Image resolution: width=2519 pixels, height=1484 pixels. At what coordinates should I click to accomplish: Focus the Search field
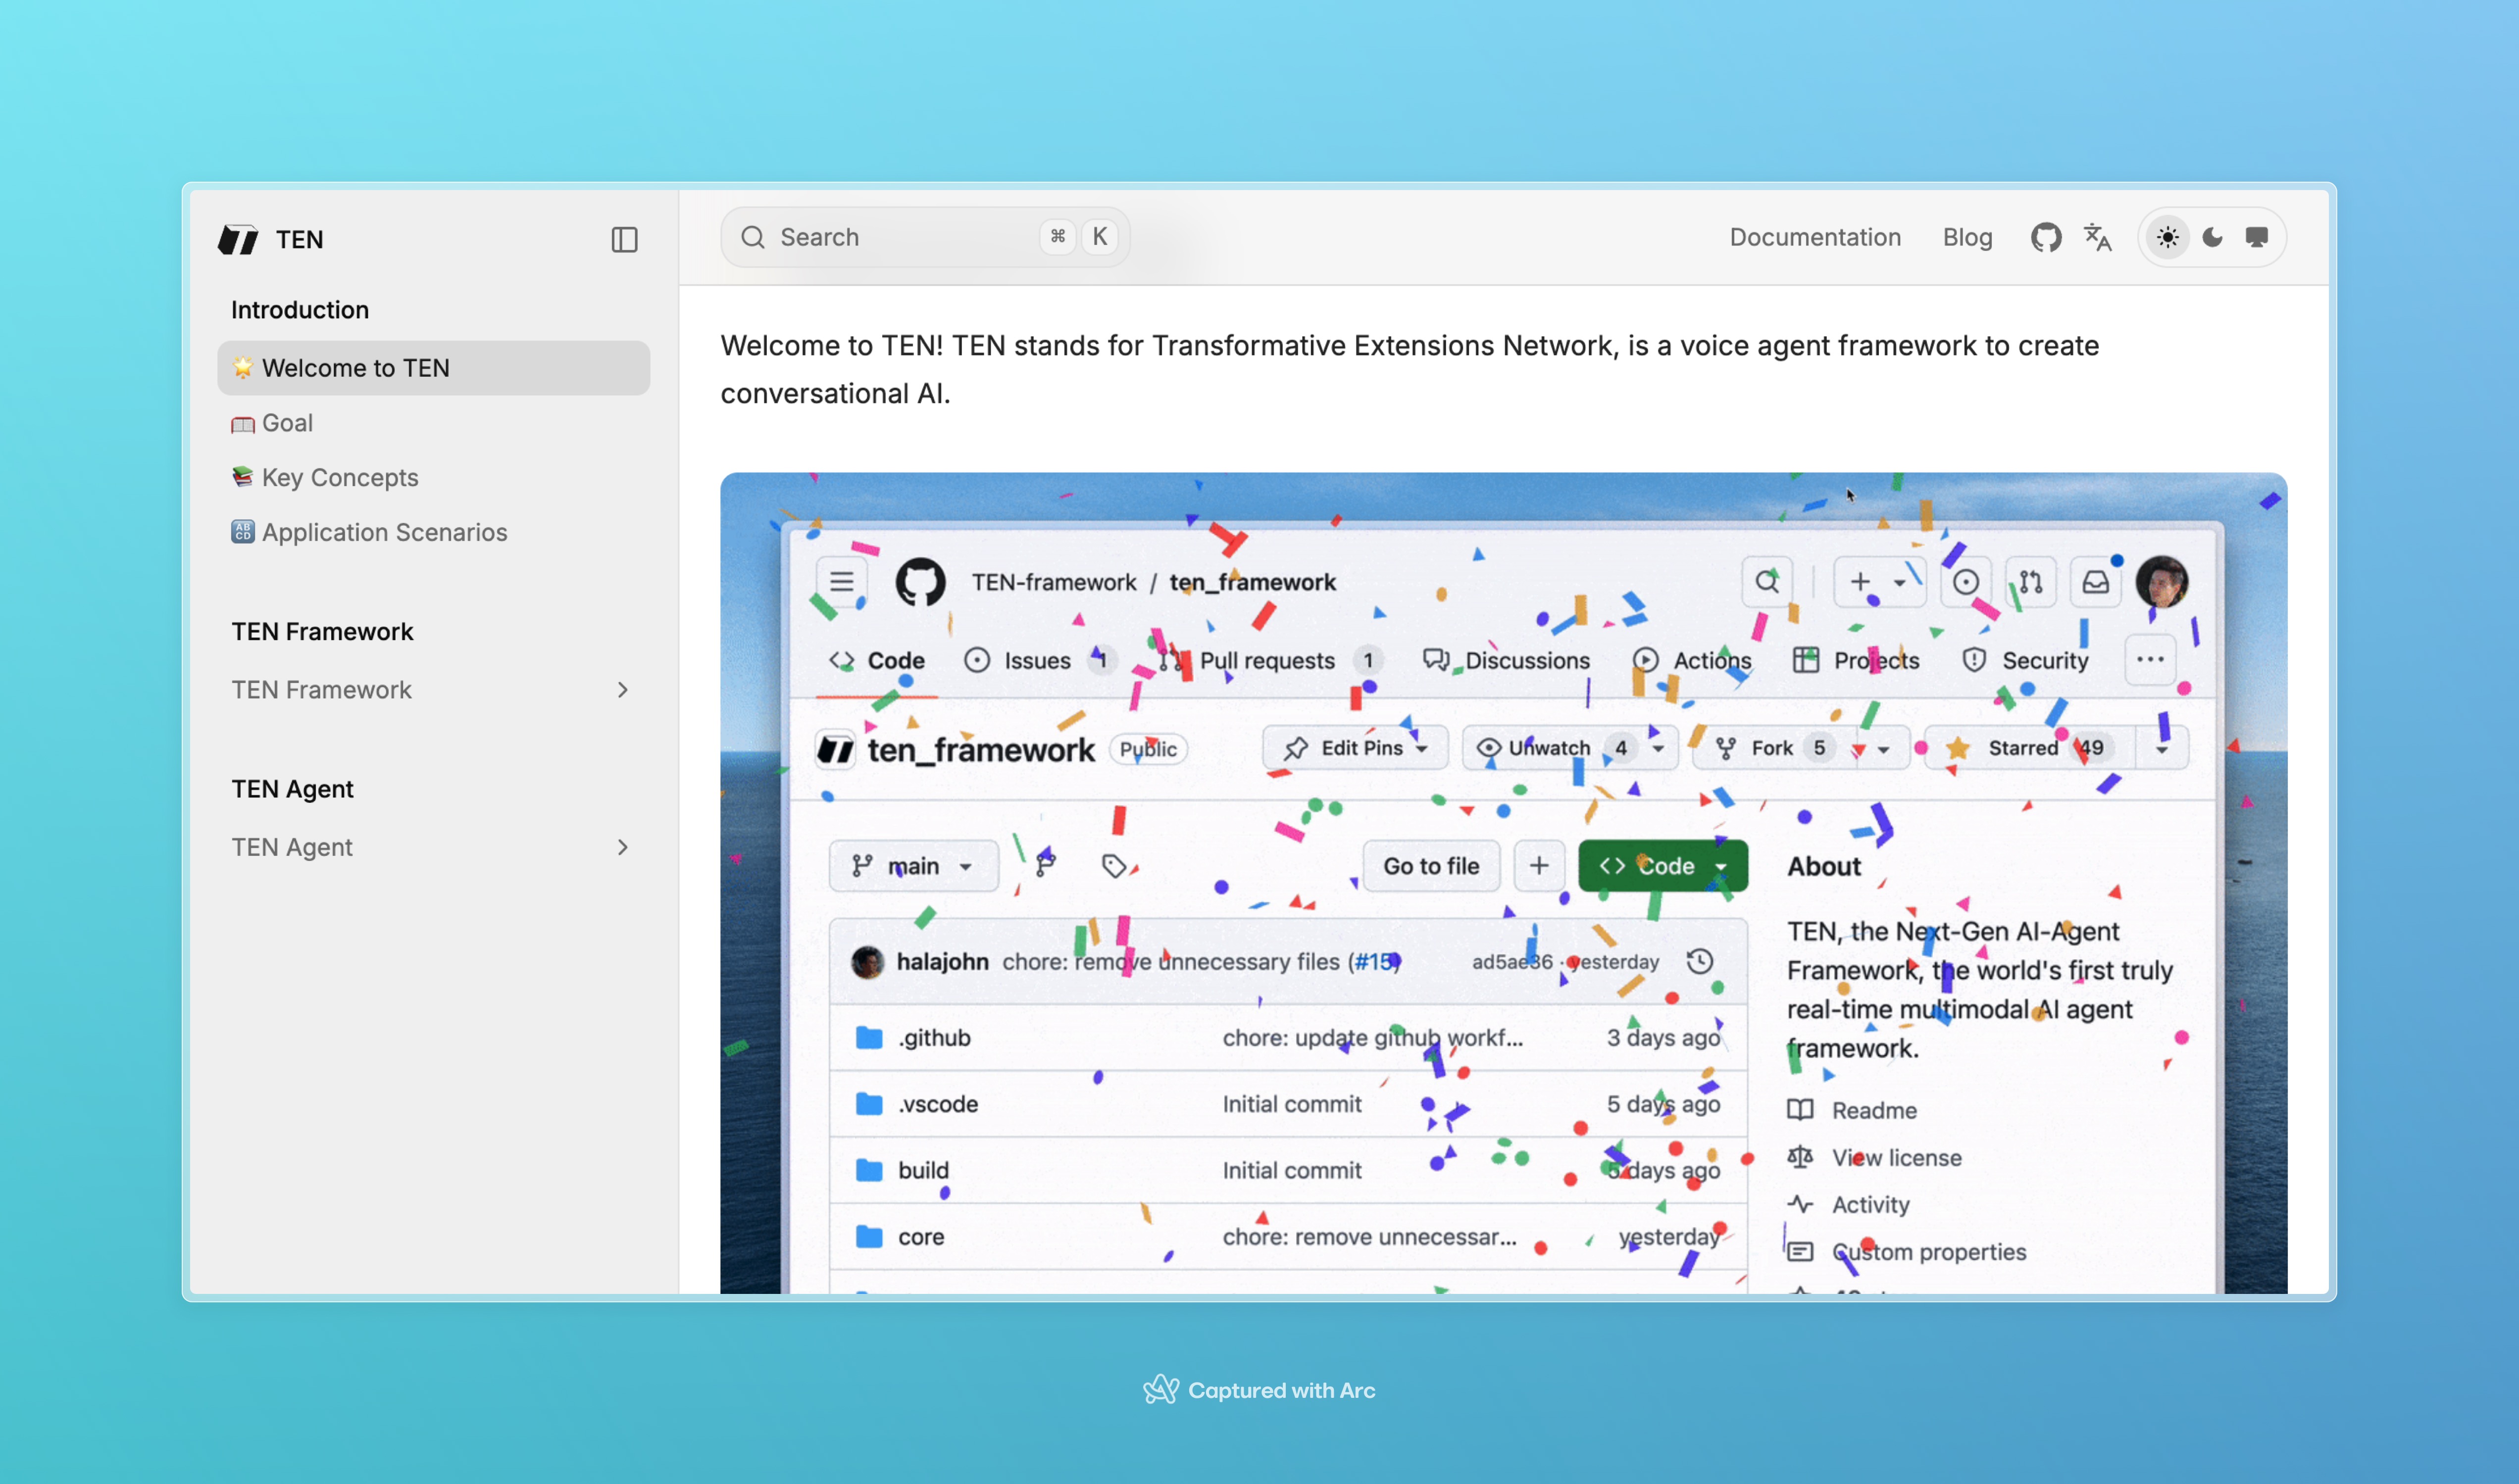point(925,238)
